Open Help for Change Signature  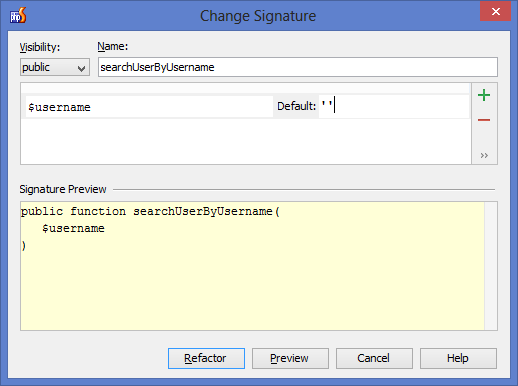[458, 358]
